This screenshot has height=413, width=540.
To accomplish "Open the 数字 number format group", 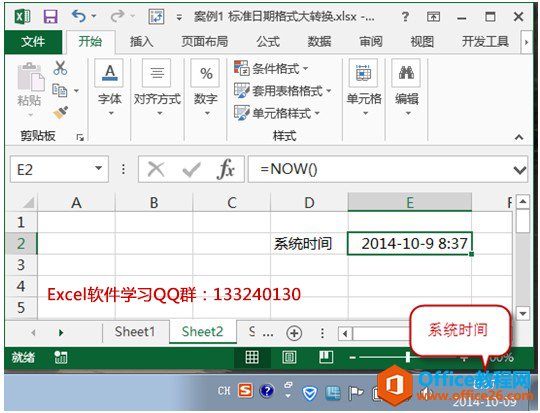I will tap(206, 89).
